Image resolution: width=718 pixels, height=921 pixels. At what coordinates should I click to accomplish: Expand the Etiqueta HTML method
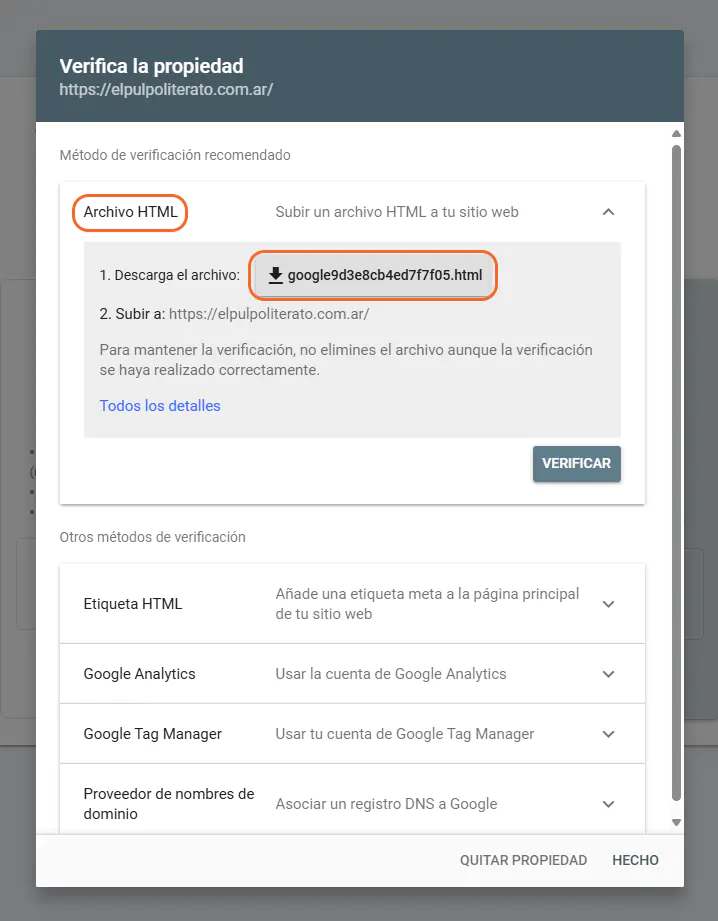[608, 603]
